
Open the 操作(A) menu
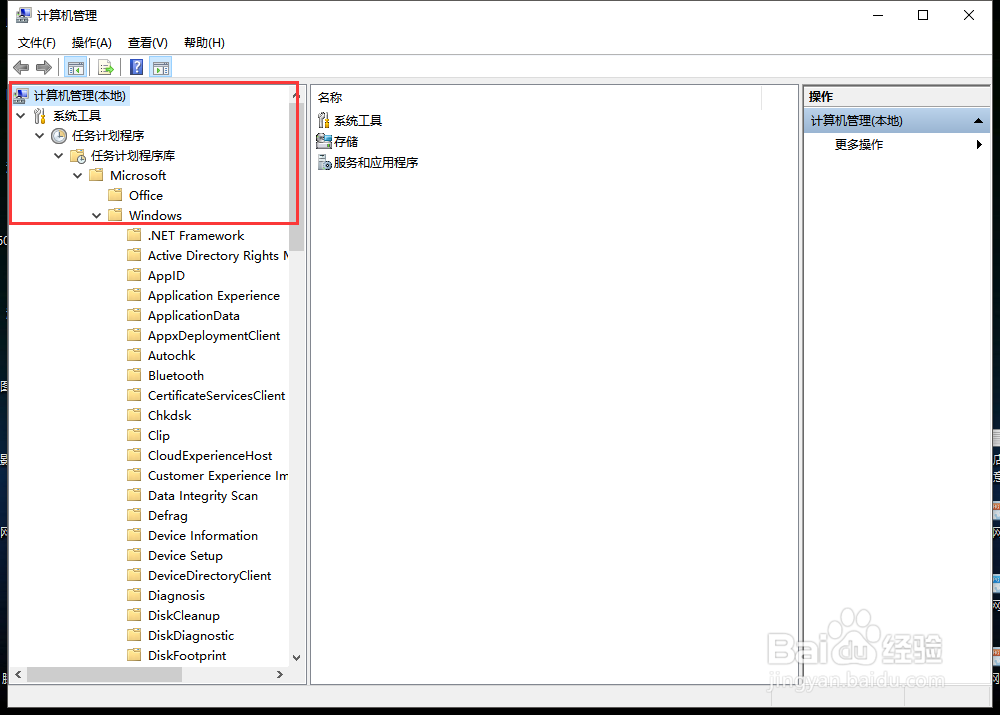tap(92, 43)
